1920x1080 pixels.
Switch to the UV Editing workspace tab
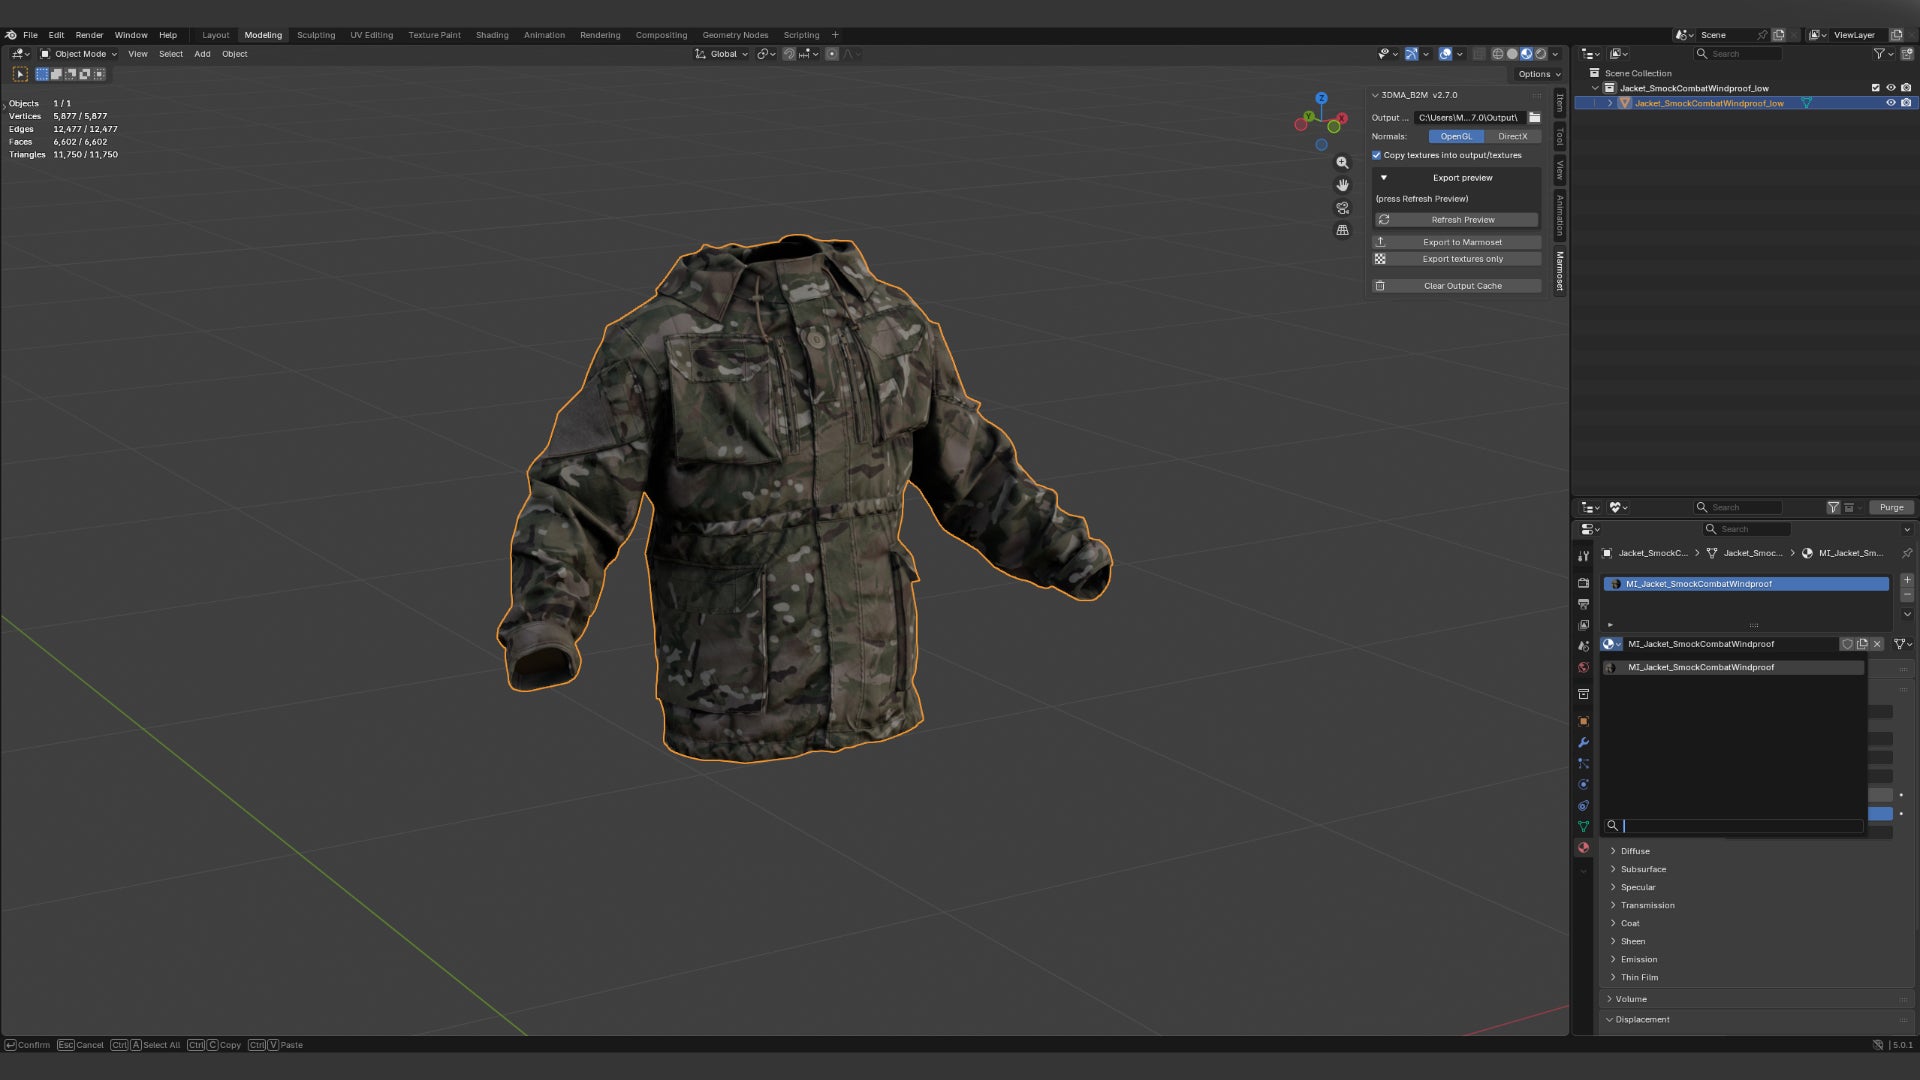tap(371, 35)
